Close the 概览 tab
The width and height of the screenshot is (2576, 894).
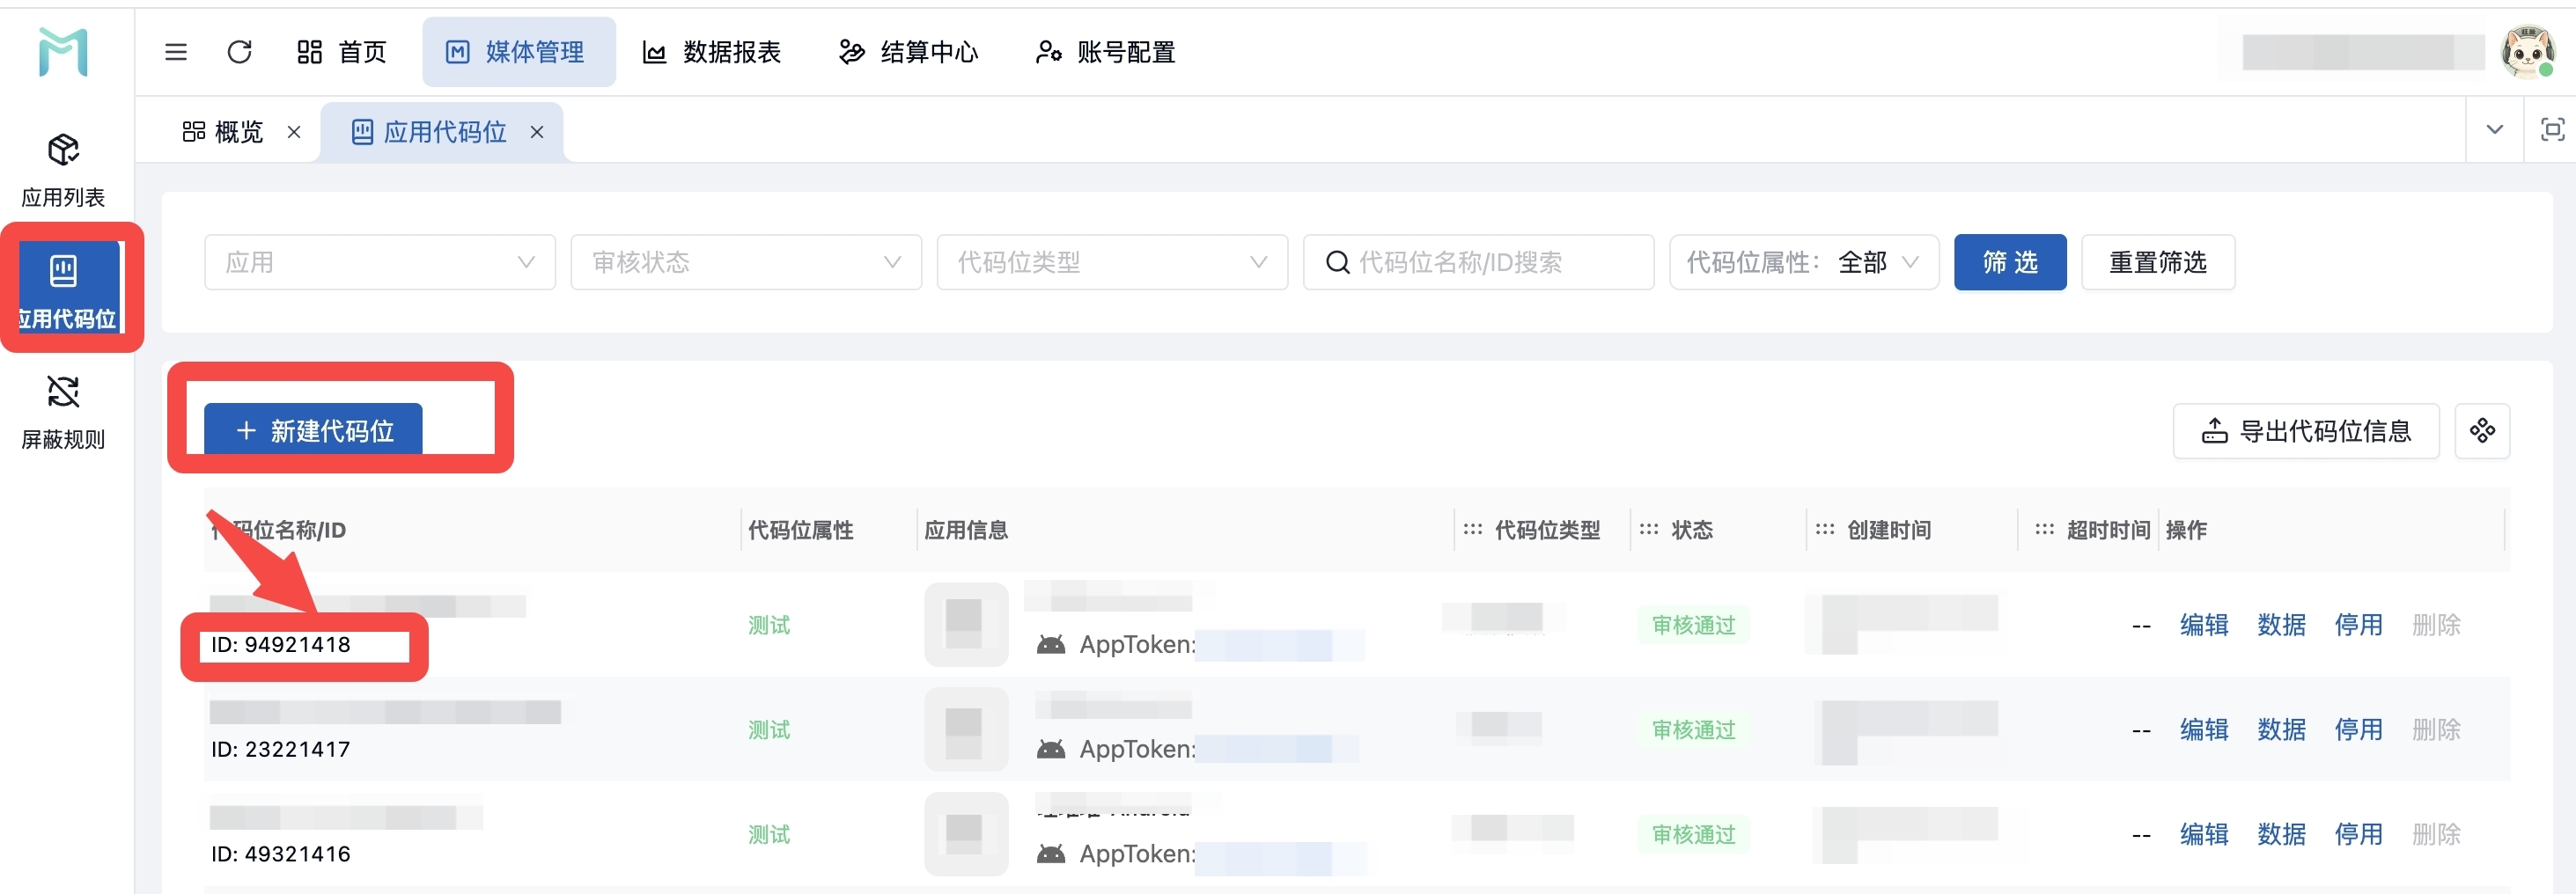294,132
